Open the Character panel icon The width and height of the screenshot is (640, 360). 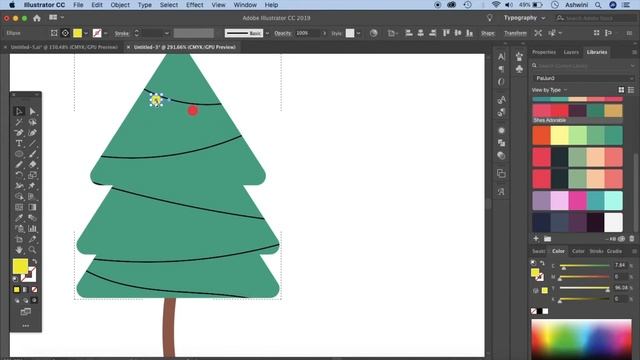click(501, 57)
